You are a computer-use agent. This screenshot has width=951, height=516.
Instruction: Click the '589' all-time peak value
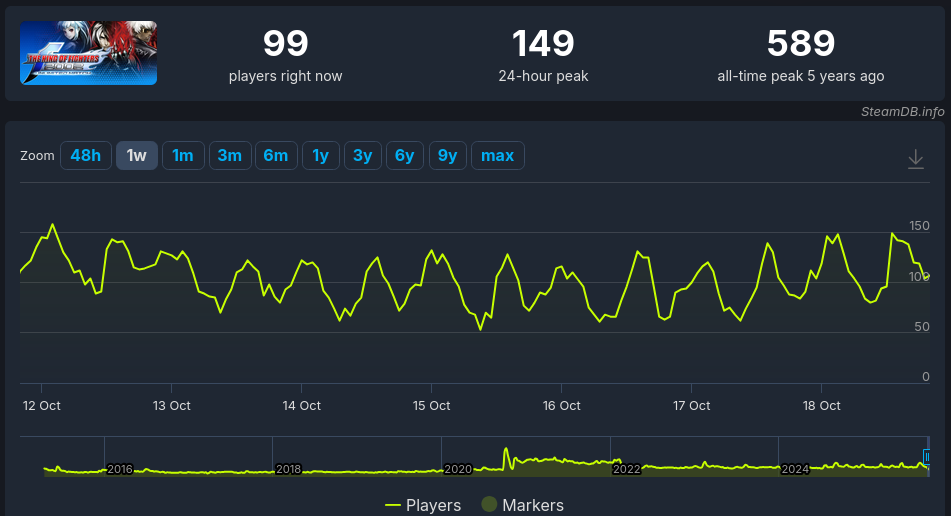pyautogui.click(x=801, y=44)
